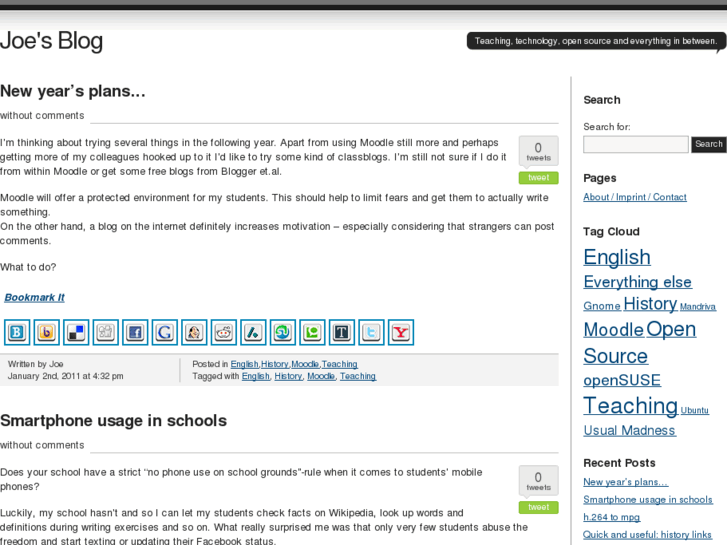The height and width of the screenshot is (545, 727).
Task: Open the tweet counter of Smartphone usage post
Action: point(538,481)
